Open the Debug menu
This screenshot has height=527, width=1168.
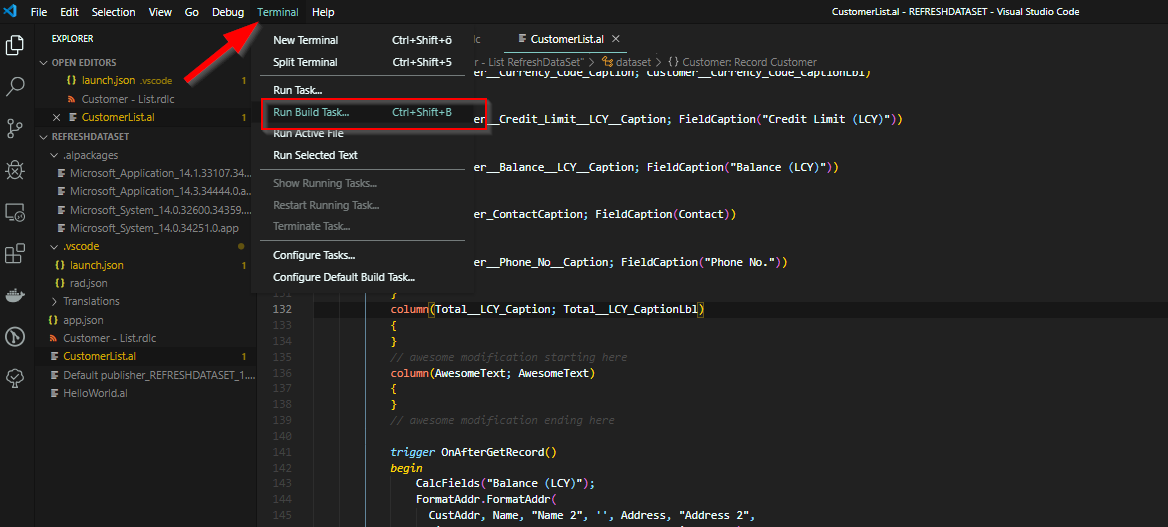tap(227, 12)
